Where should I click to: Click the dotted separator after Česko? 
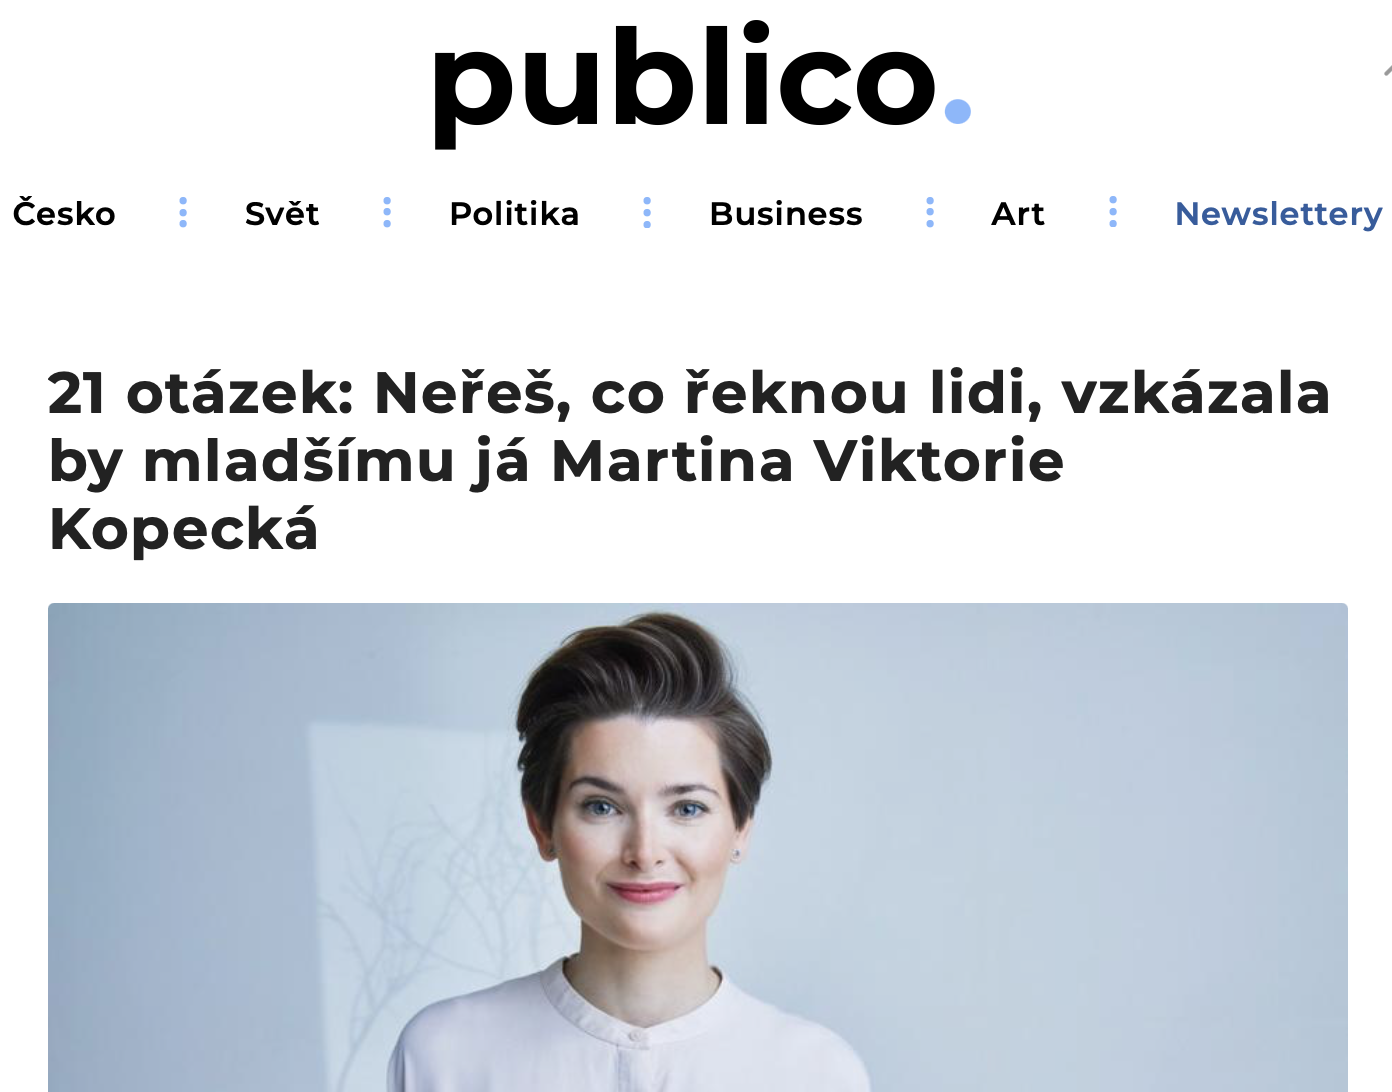coord(183,212)
